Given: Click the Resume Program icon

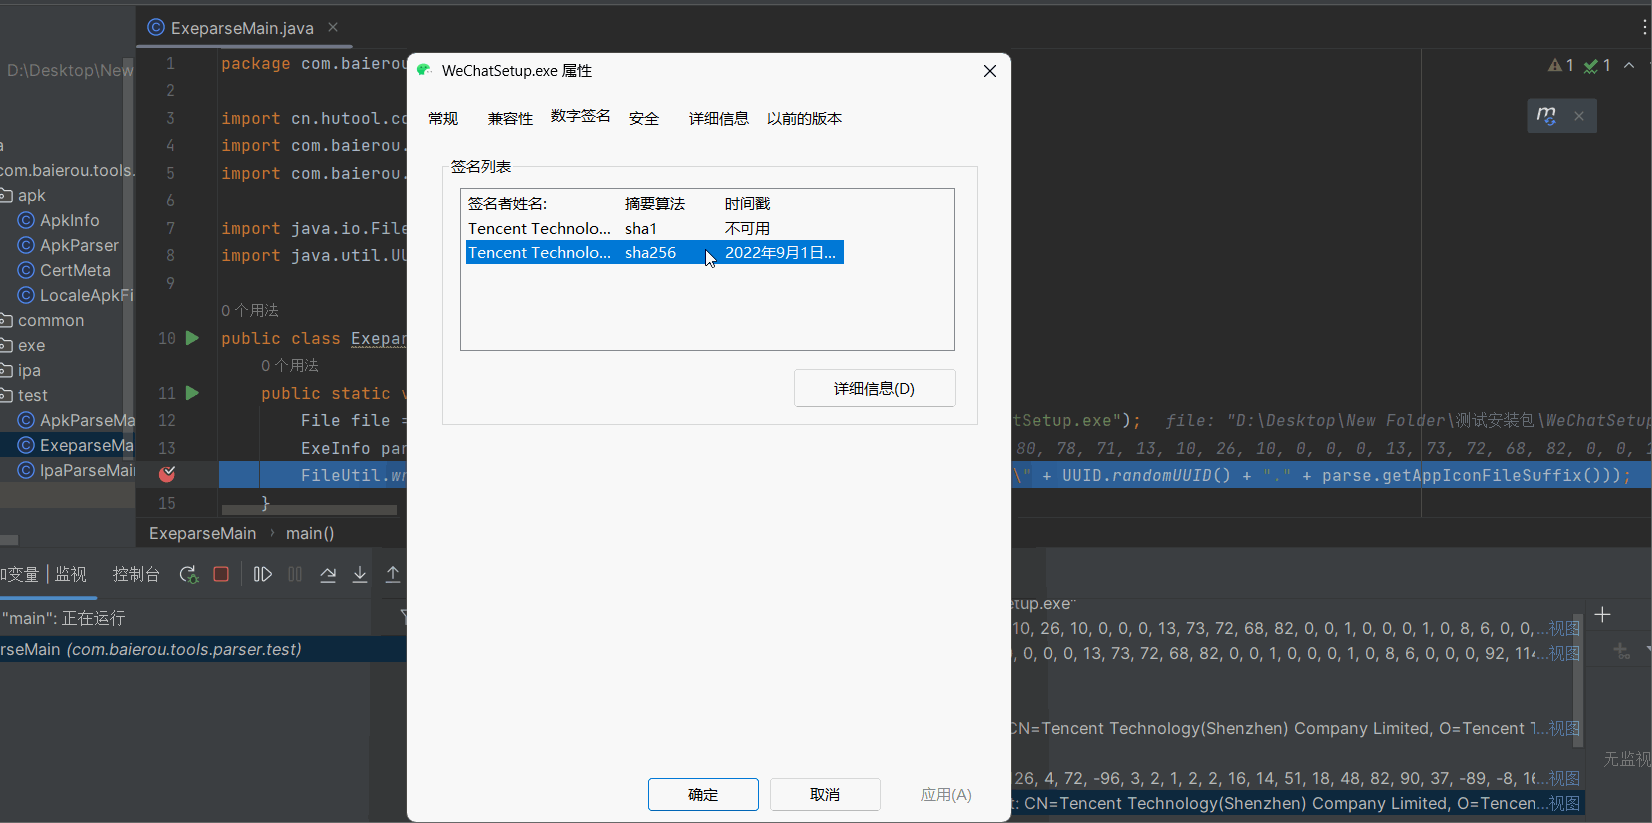Looking at the screenshot, I should click(262, 574).
